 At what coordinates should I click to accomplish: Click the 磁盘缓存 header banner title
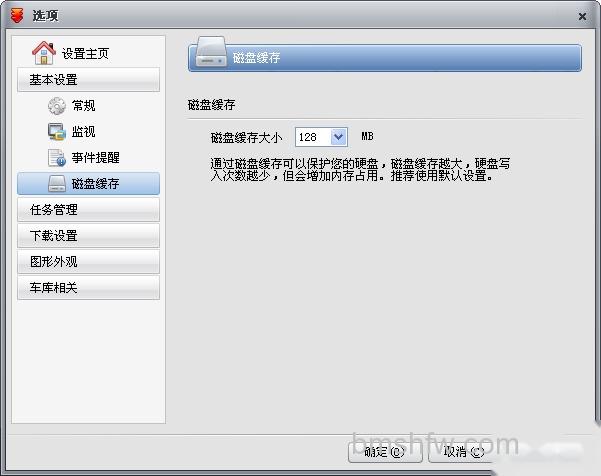[256, 58]
